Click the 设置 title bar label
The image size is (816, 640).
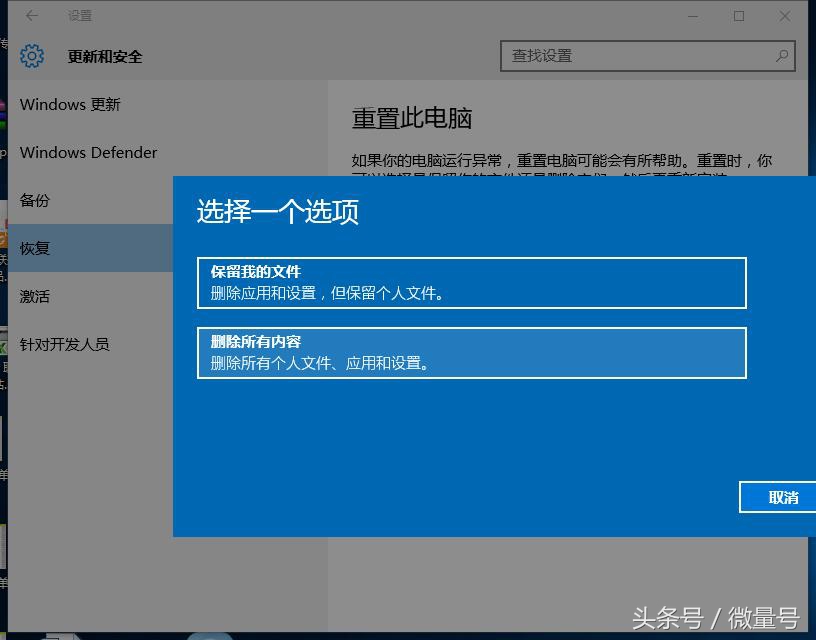79,16
